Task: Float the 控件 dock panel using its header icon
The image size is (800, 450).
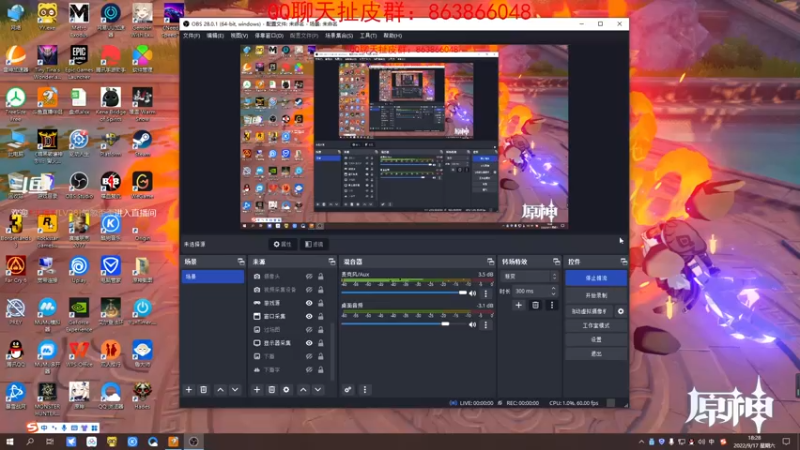Action: 623,262
